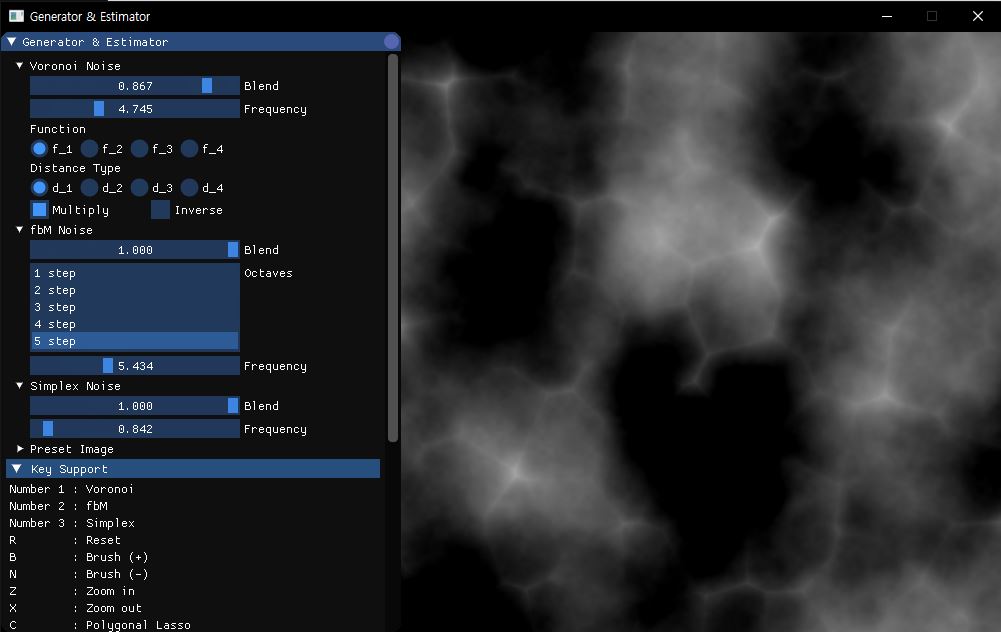Expand the Preset Image section

(20, 449)
